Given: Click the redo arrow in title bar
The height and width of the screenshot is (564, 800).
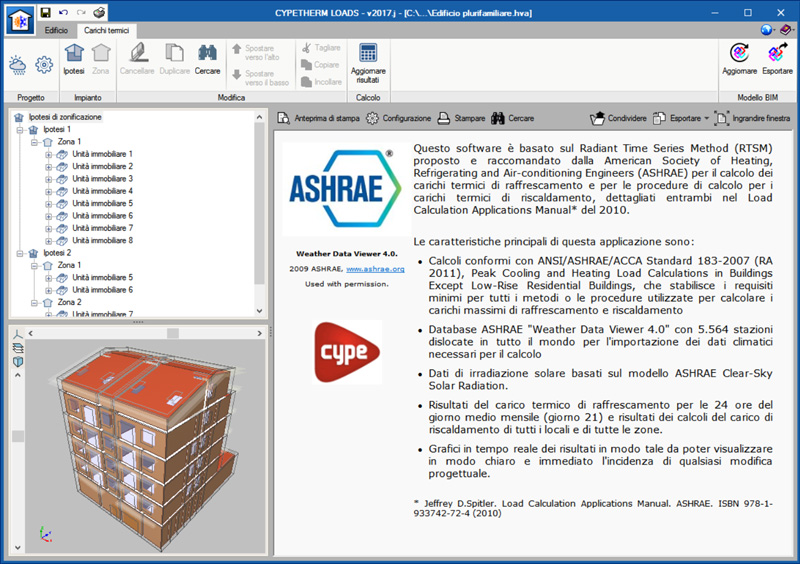Looking at the screenshot, I should coord(81,12).
